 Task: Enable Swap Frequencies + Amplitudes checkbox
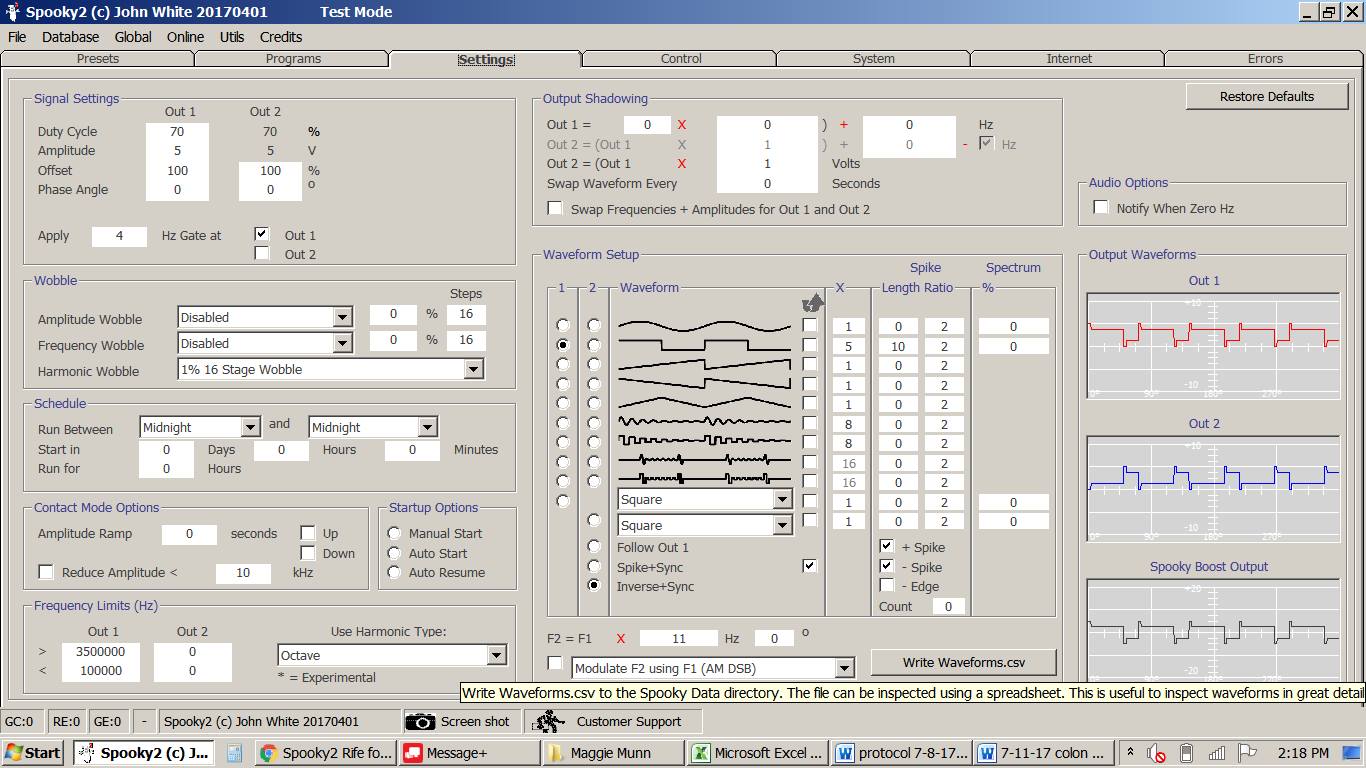coord(555,208)
